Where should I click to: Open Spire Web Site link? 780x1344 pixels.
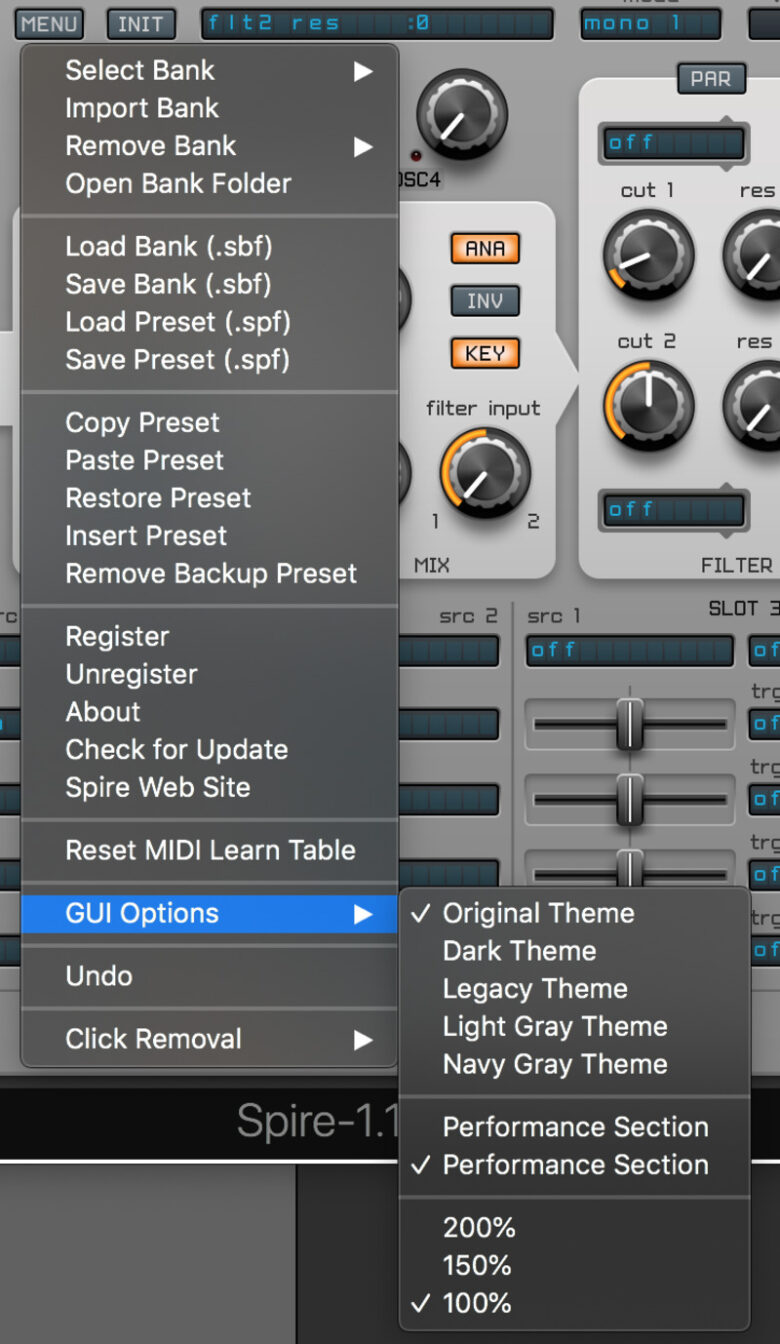(x=210, y=788)
